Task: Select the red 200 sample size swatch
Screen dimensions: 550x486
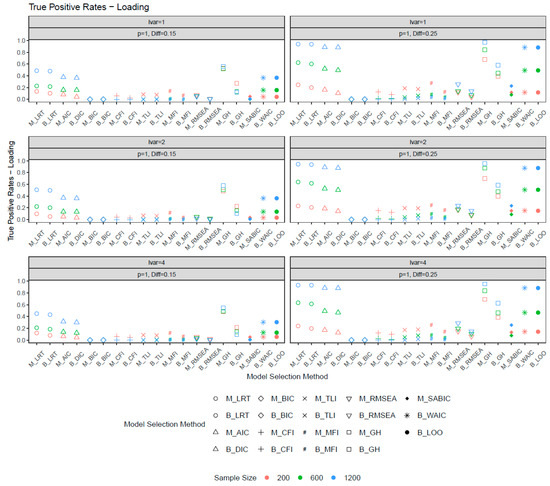Action: tap(267, 478)
